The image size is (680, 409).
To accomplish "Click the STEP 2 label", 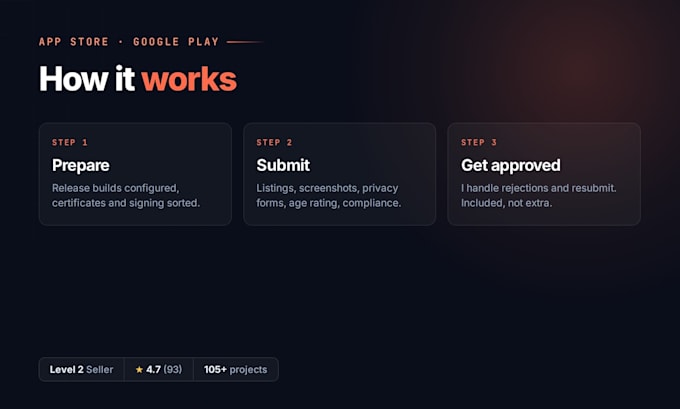I will coord(274,142).
